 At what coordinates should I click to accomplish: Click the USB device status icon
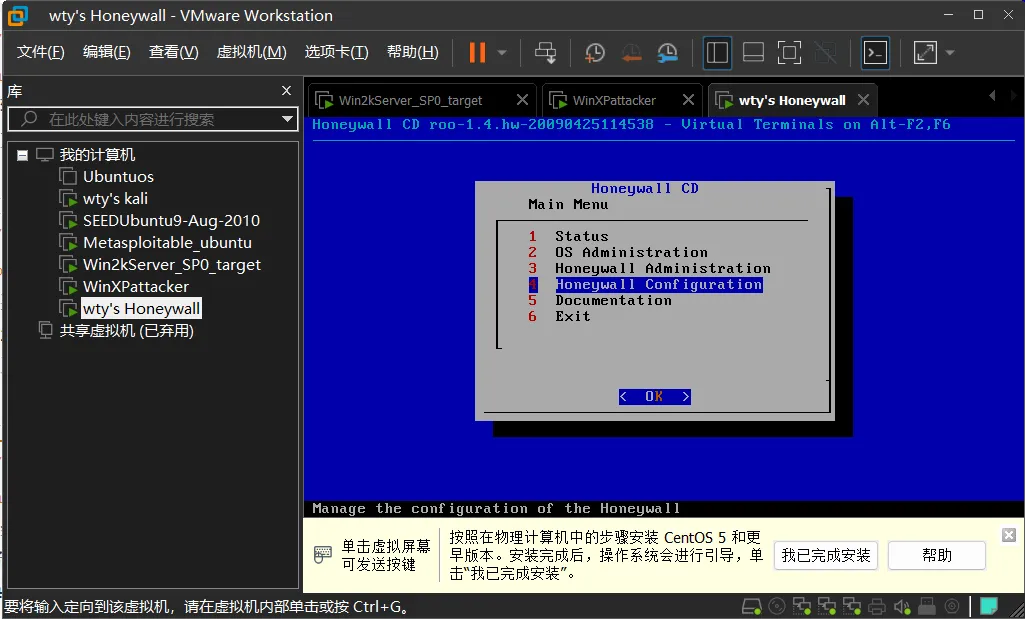click(x=927, y=607)
